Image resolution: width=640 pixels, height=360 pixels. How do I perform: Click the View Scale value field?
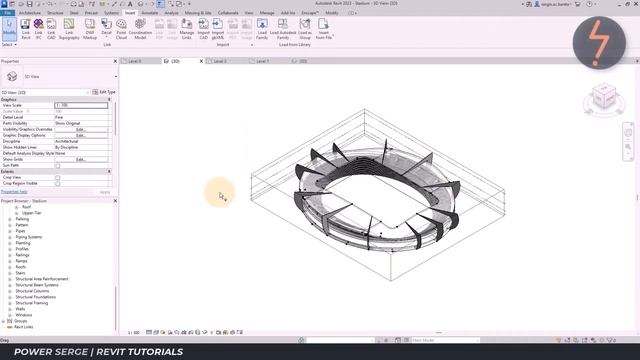pyautogui.click(x=81, y=105)
